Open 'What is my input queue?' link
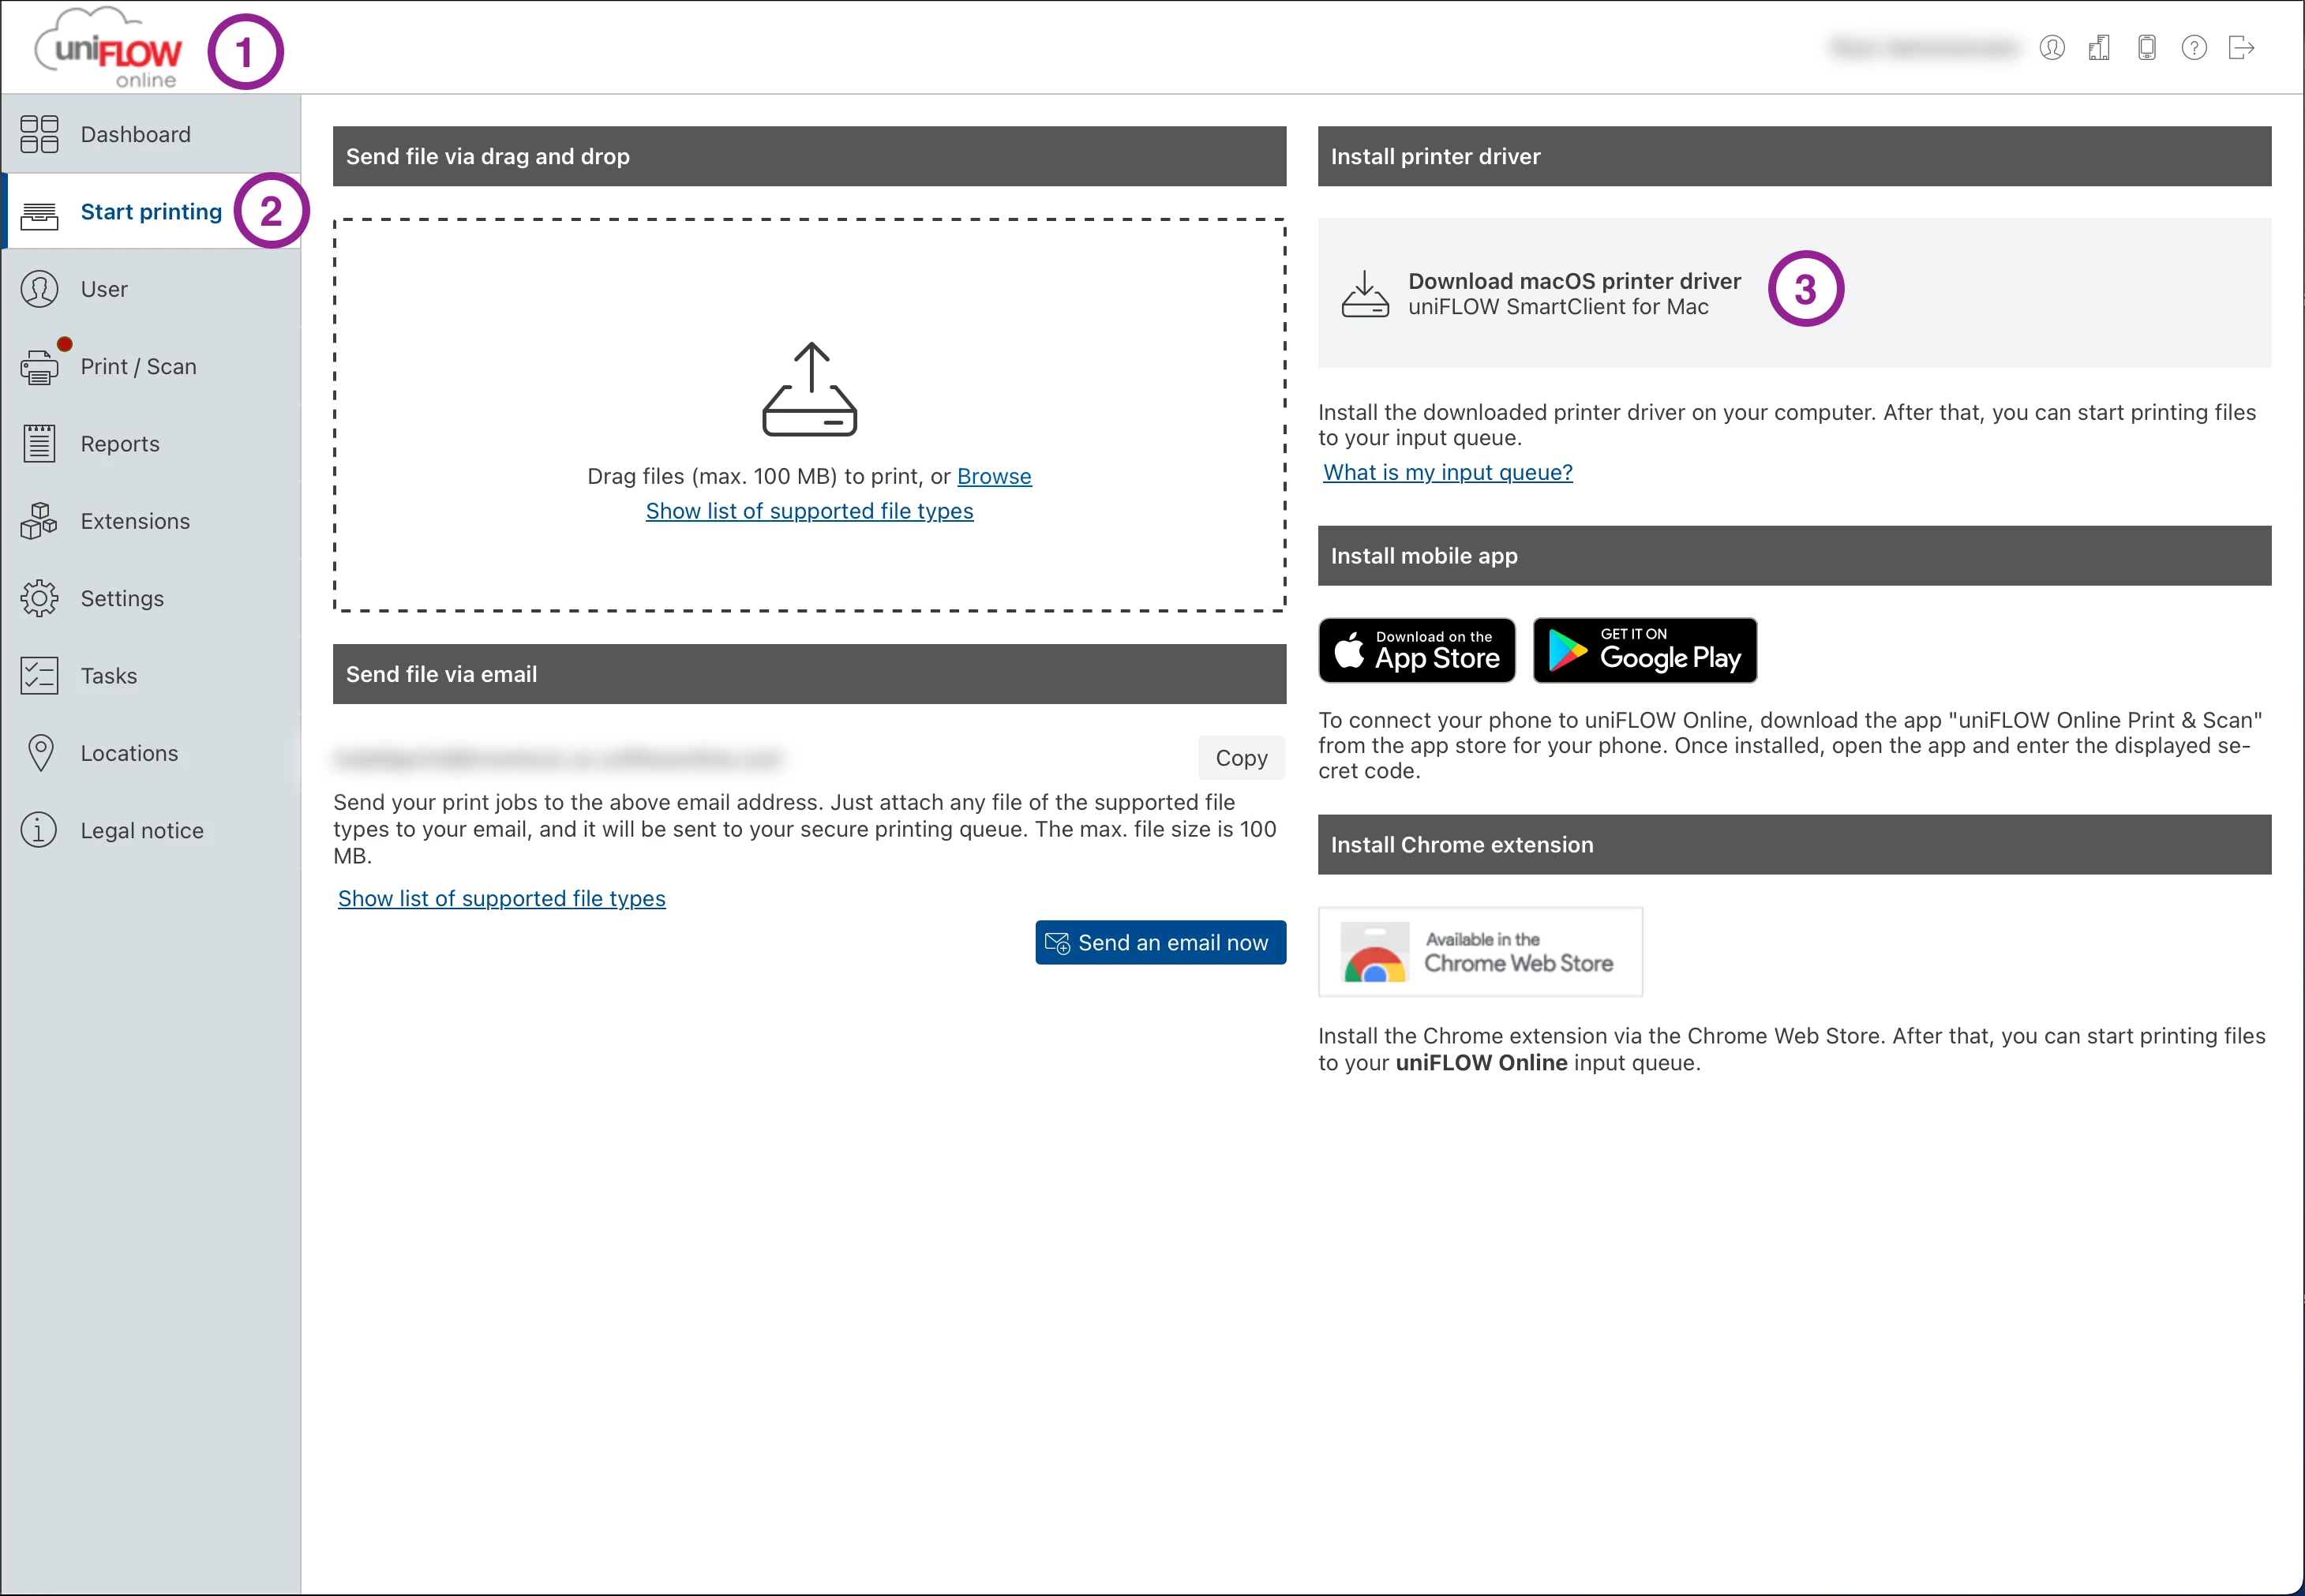 1447,472
